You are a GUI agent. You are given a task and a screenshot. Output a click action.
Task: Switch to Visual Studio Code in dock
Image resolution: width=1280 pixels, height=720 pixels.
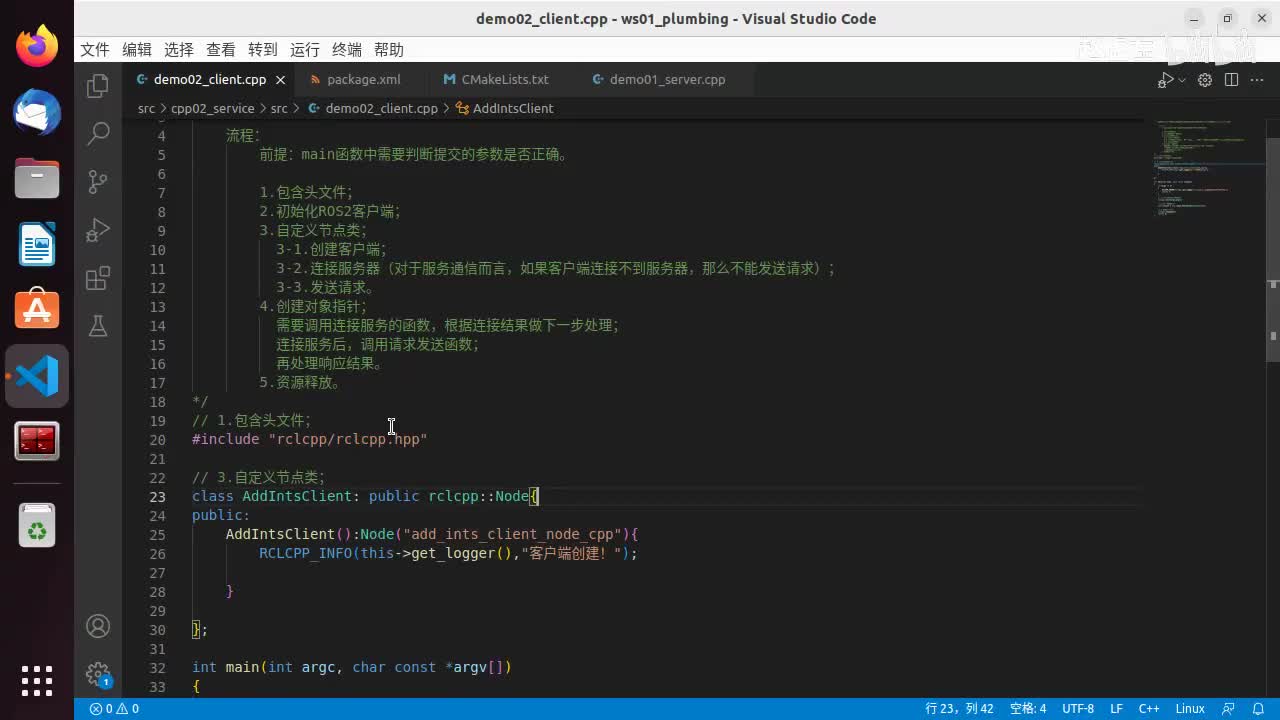[x=37, y=376]
